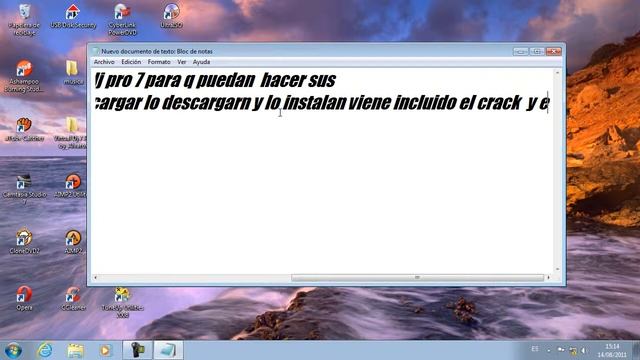Open the network tray icon
This screenshot has width=640, height=360.
(x=573, y=350)
